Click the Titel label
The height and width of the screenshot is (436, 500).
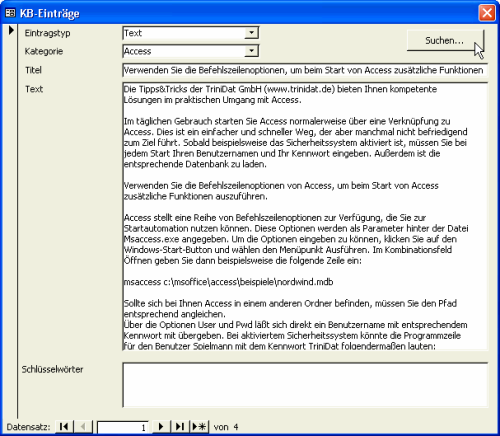coord(33,70)
